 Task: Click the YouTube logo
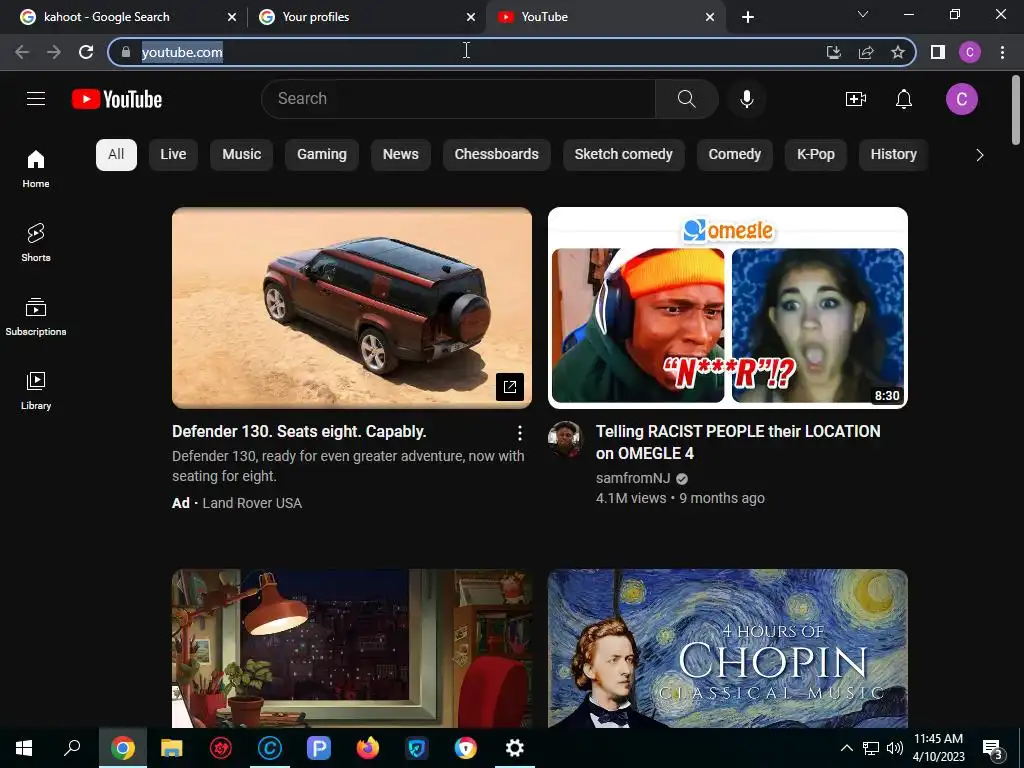[x=117, y=99]
